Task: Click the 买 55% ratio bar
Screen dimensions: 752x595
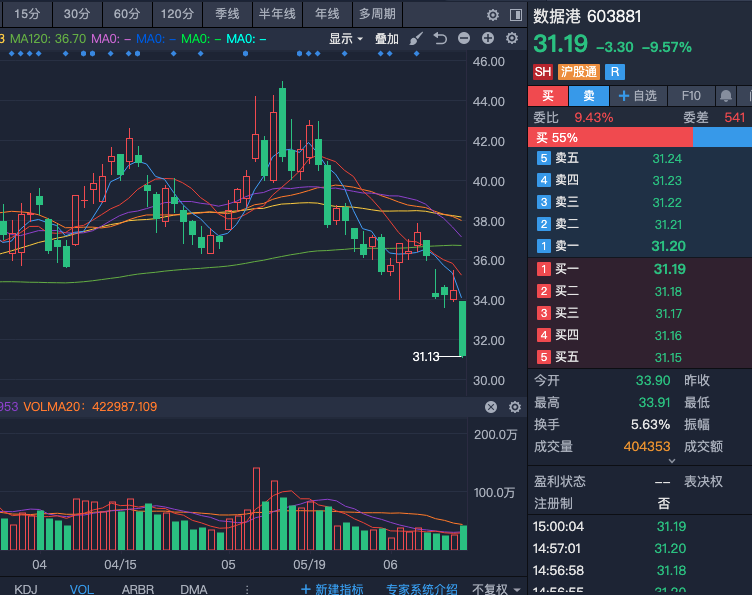Action: coord(610,138)
